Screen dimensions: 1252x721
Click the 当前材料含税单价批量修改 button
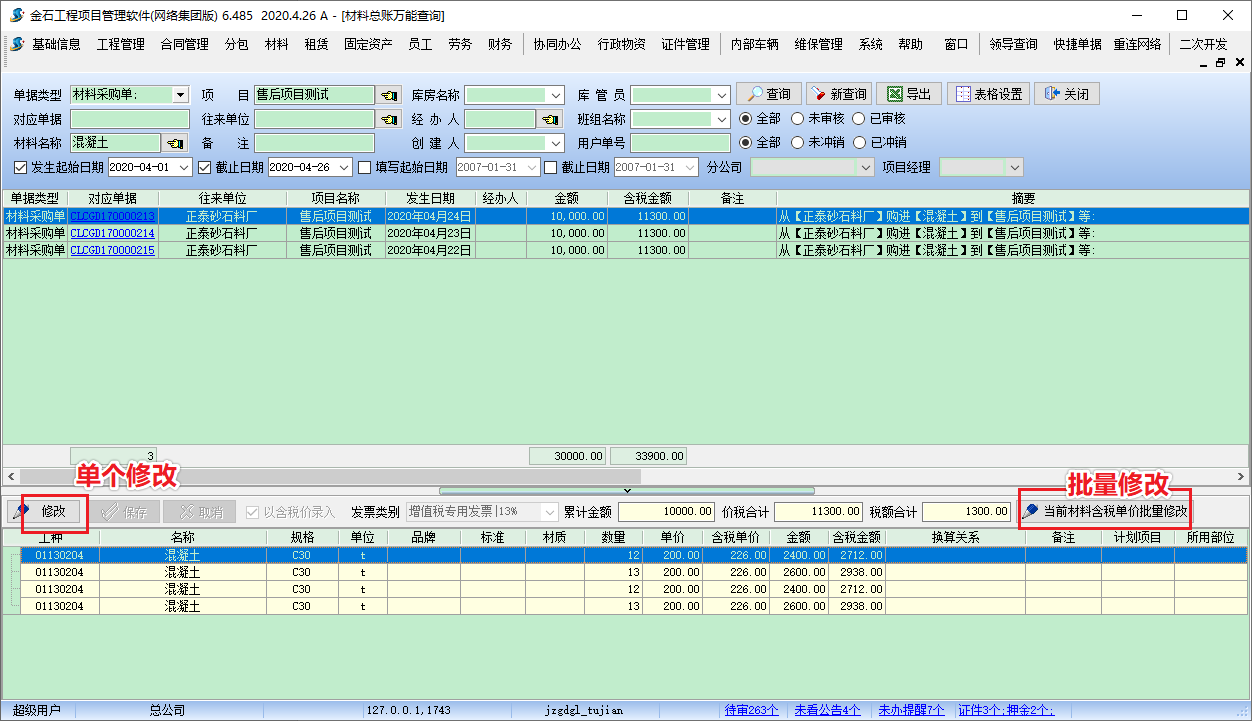[x=1105, y=511]
